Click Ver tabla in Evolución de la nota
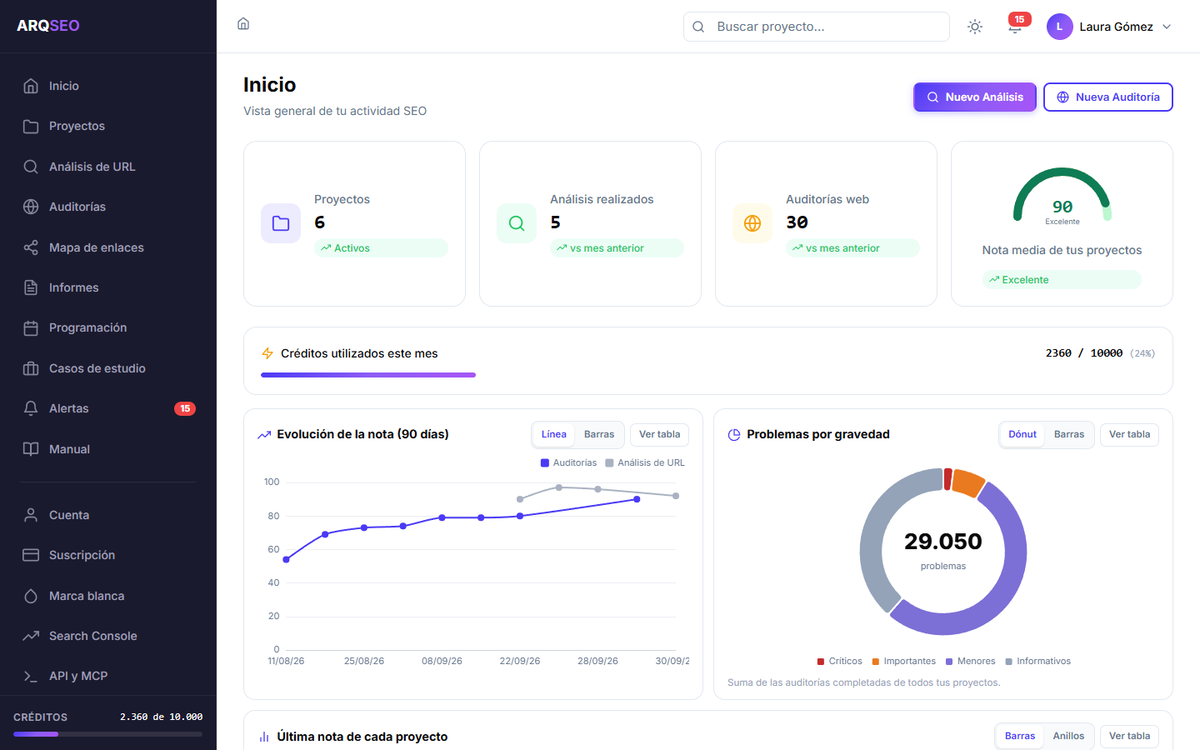 659,434
